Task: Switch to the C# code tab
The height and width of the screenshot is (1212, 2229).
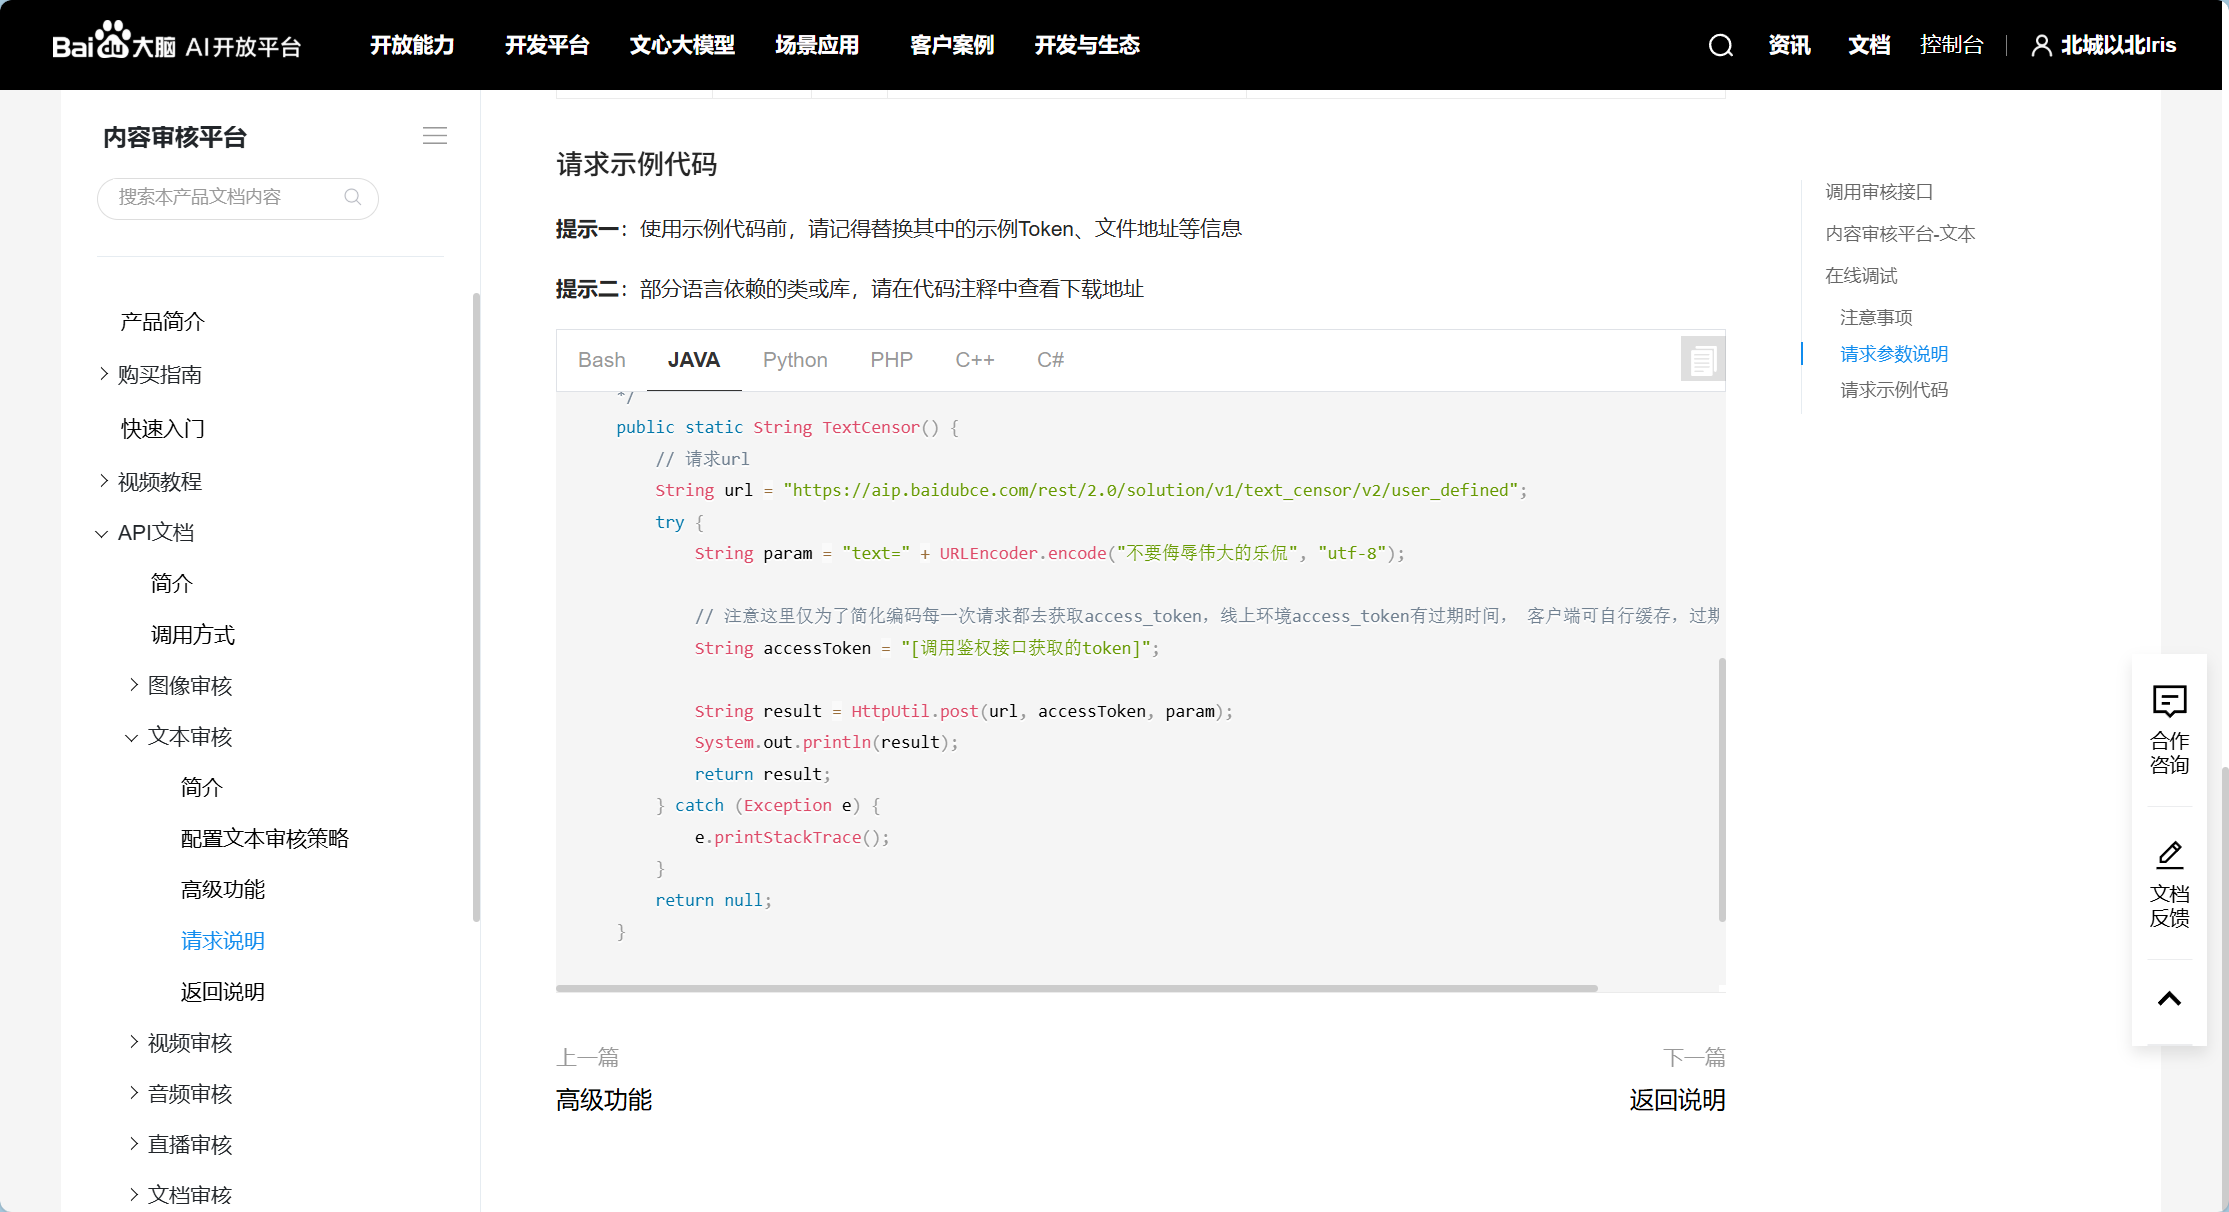Action: 1050,360
